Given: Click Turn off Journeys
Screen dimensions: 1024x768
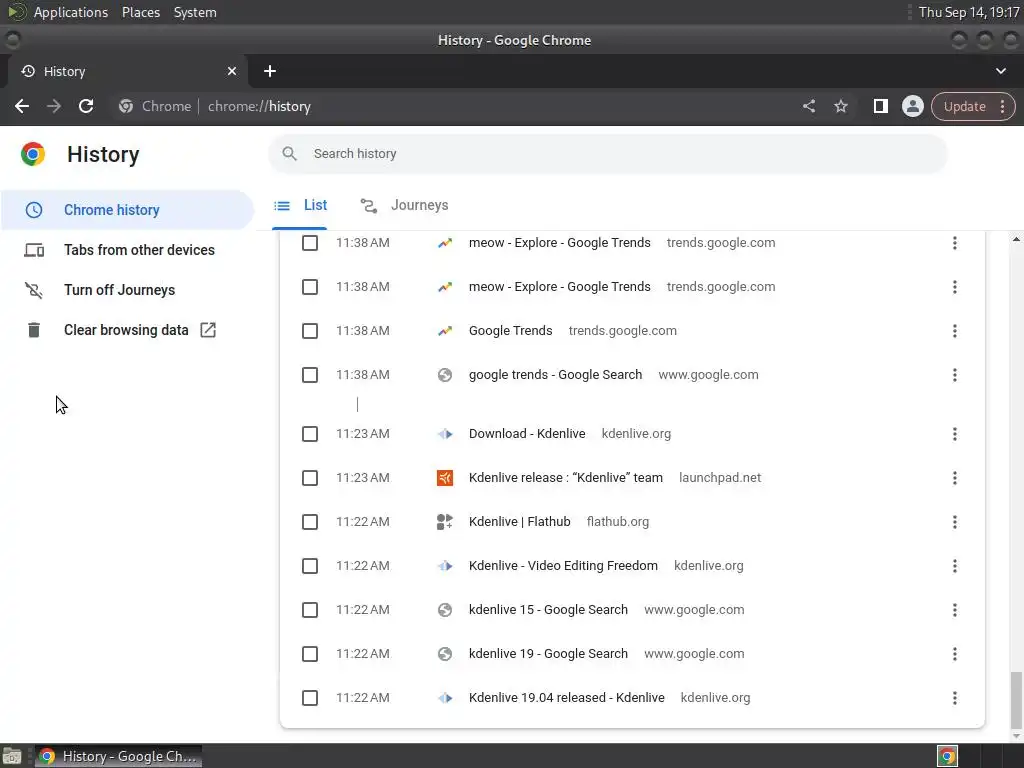Looking at the screenshot, I should pos(127,290).
